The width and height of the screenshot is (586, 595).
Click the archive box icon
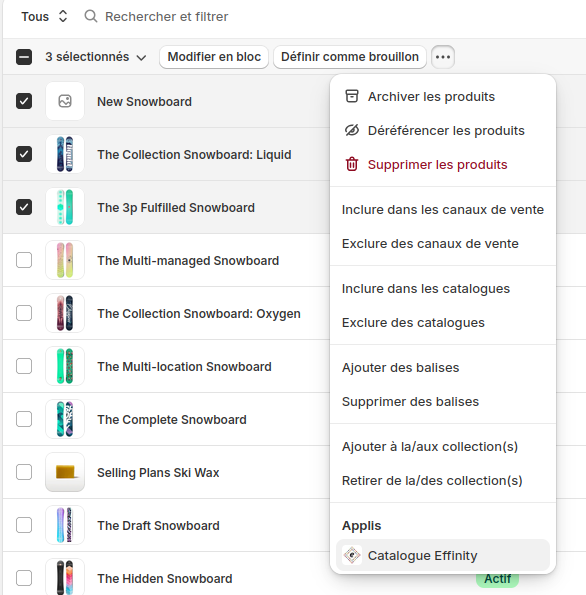click(351, 96)
